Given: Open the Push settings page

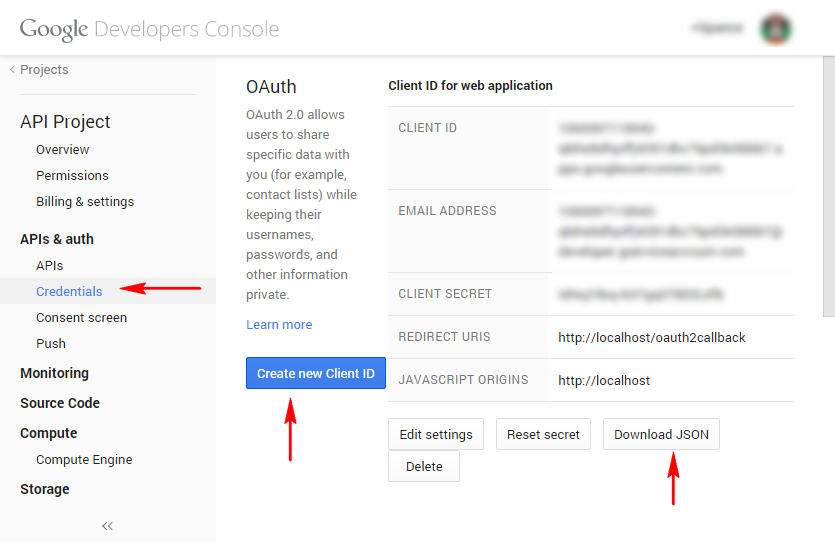Looking at the screenshot, I should point(51,344).
